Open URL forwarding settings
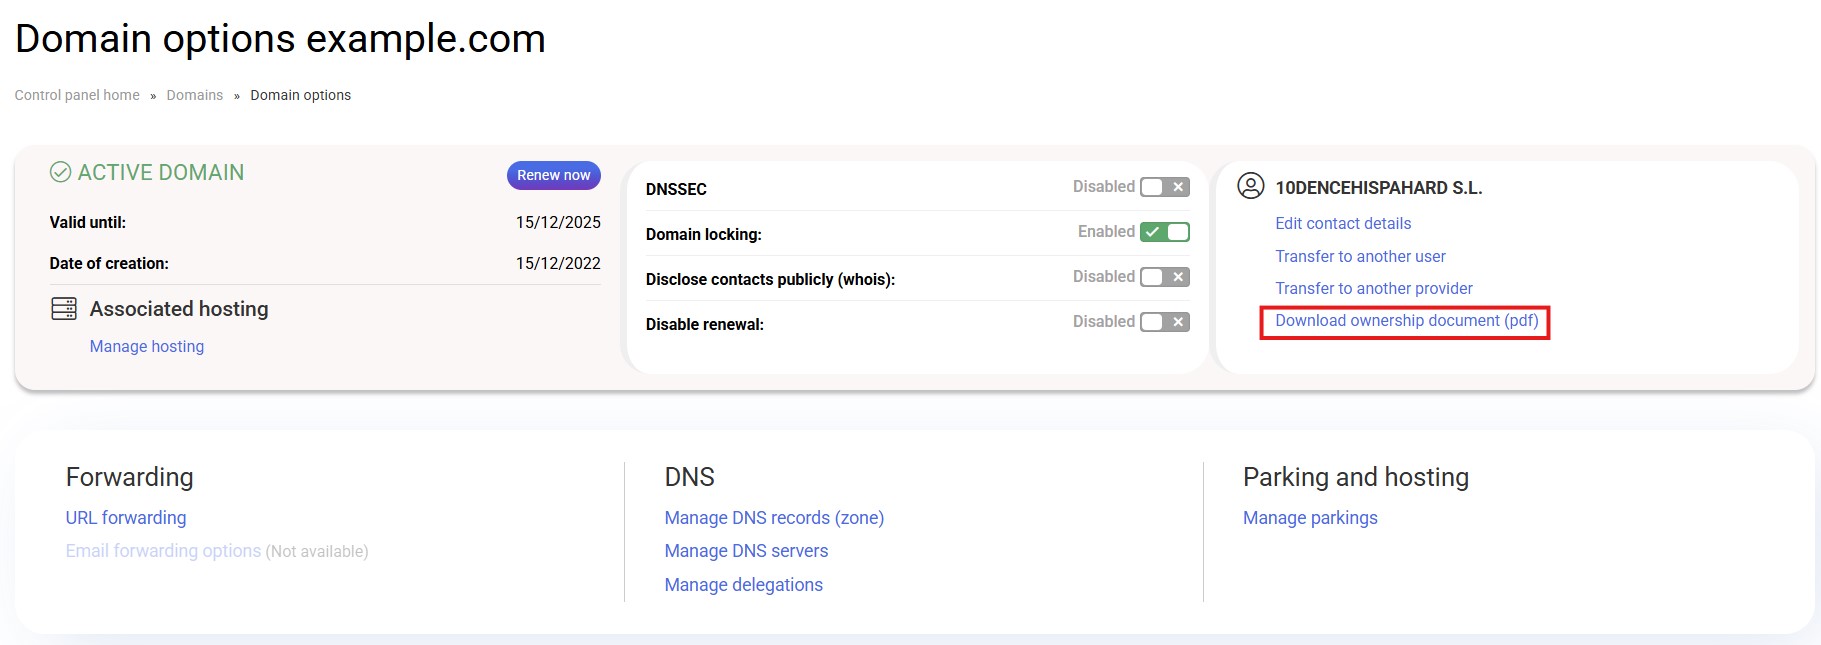This screenshot has height=645, width=1821. tap(126, 518)
